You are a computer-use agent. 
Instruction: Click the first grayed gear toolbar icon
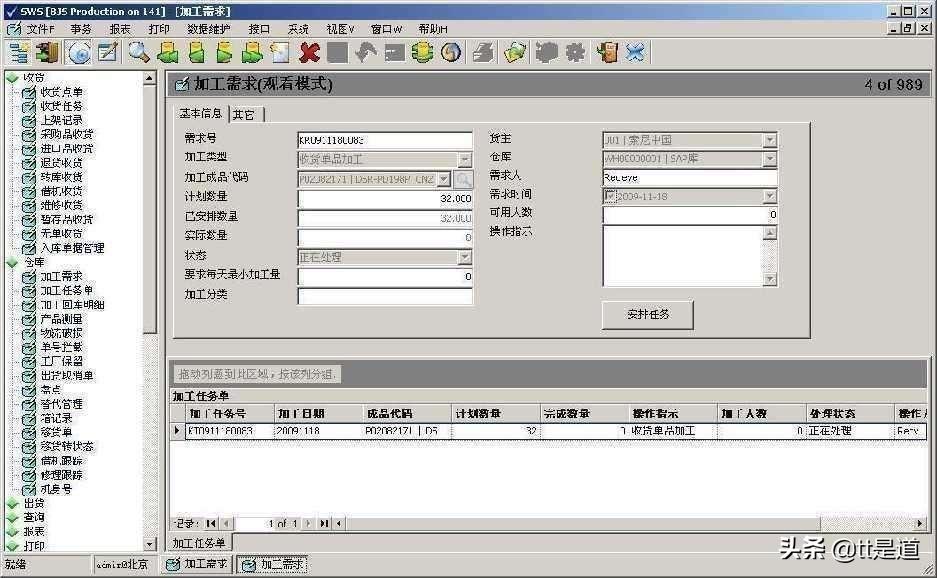(x=546, y=53)
